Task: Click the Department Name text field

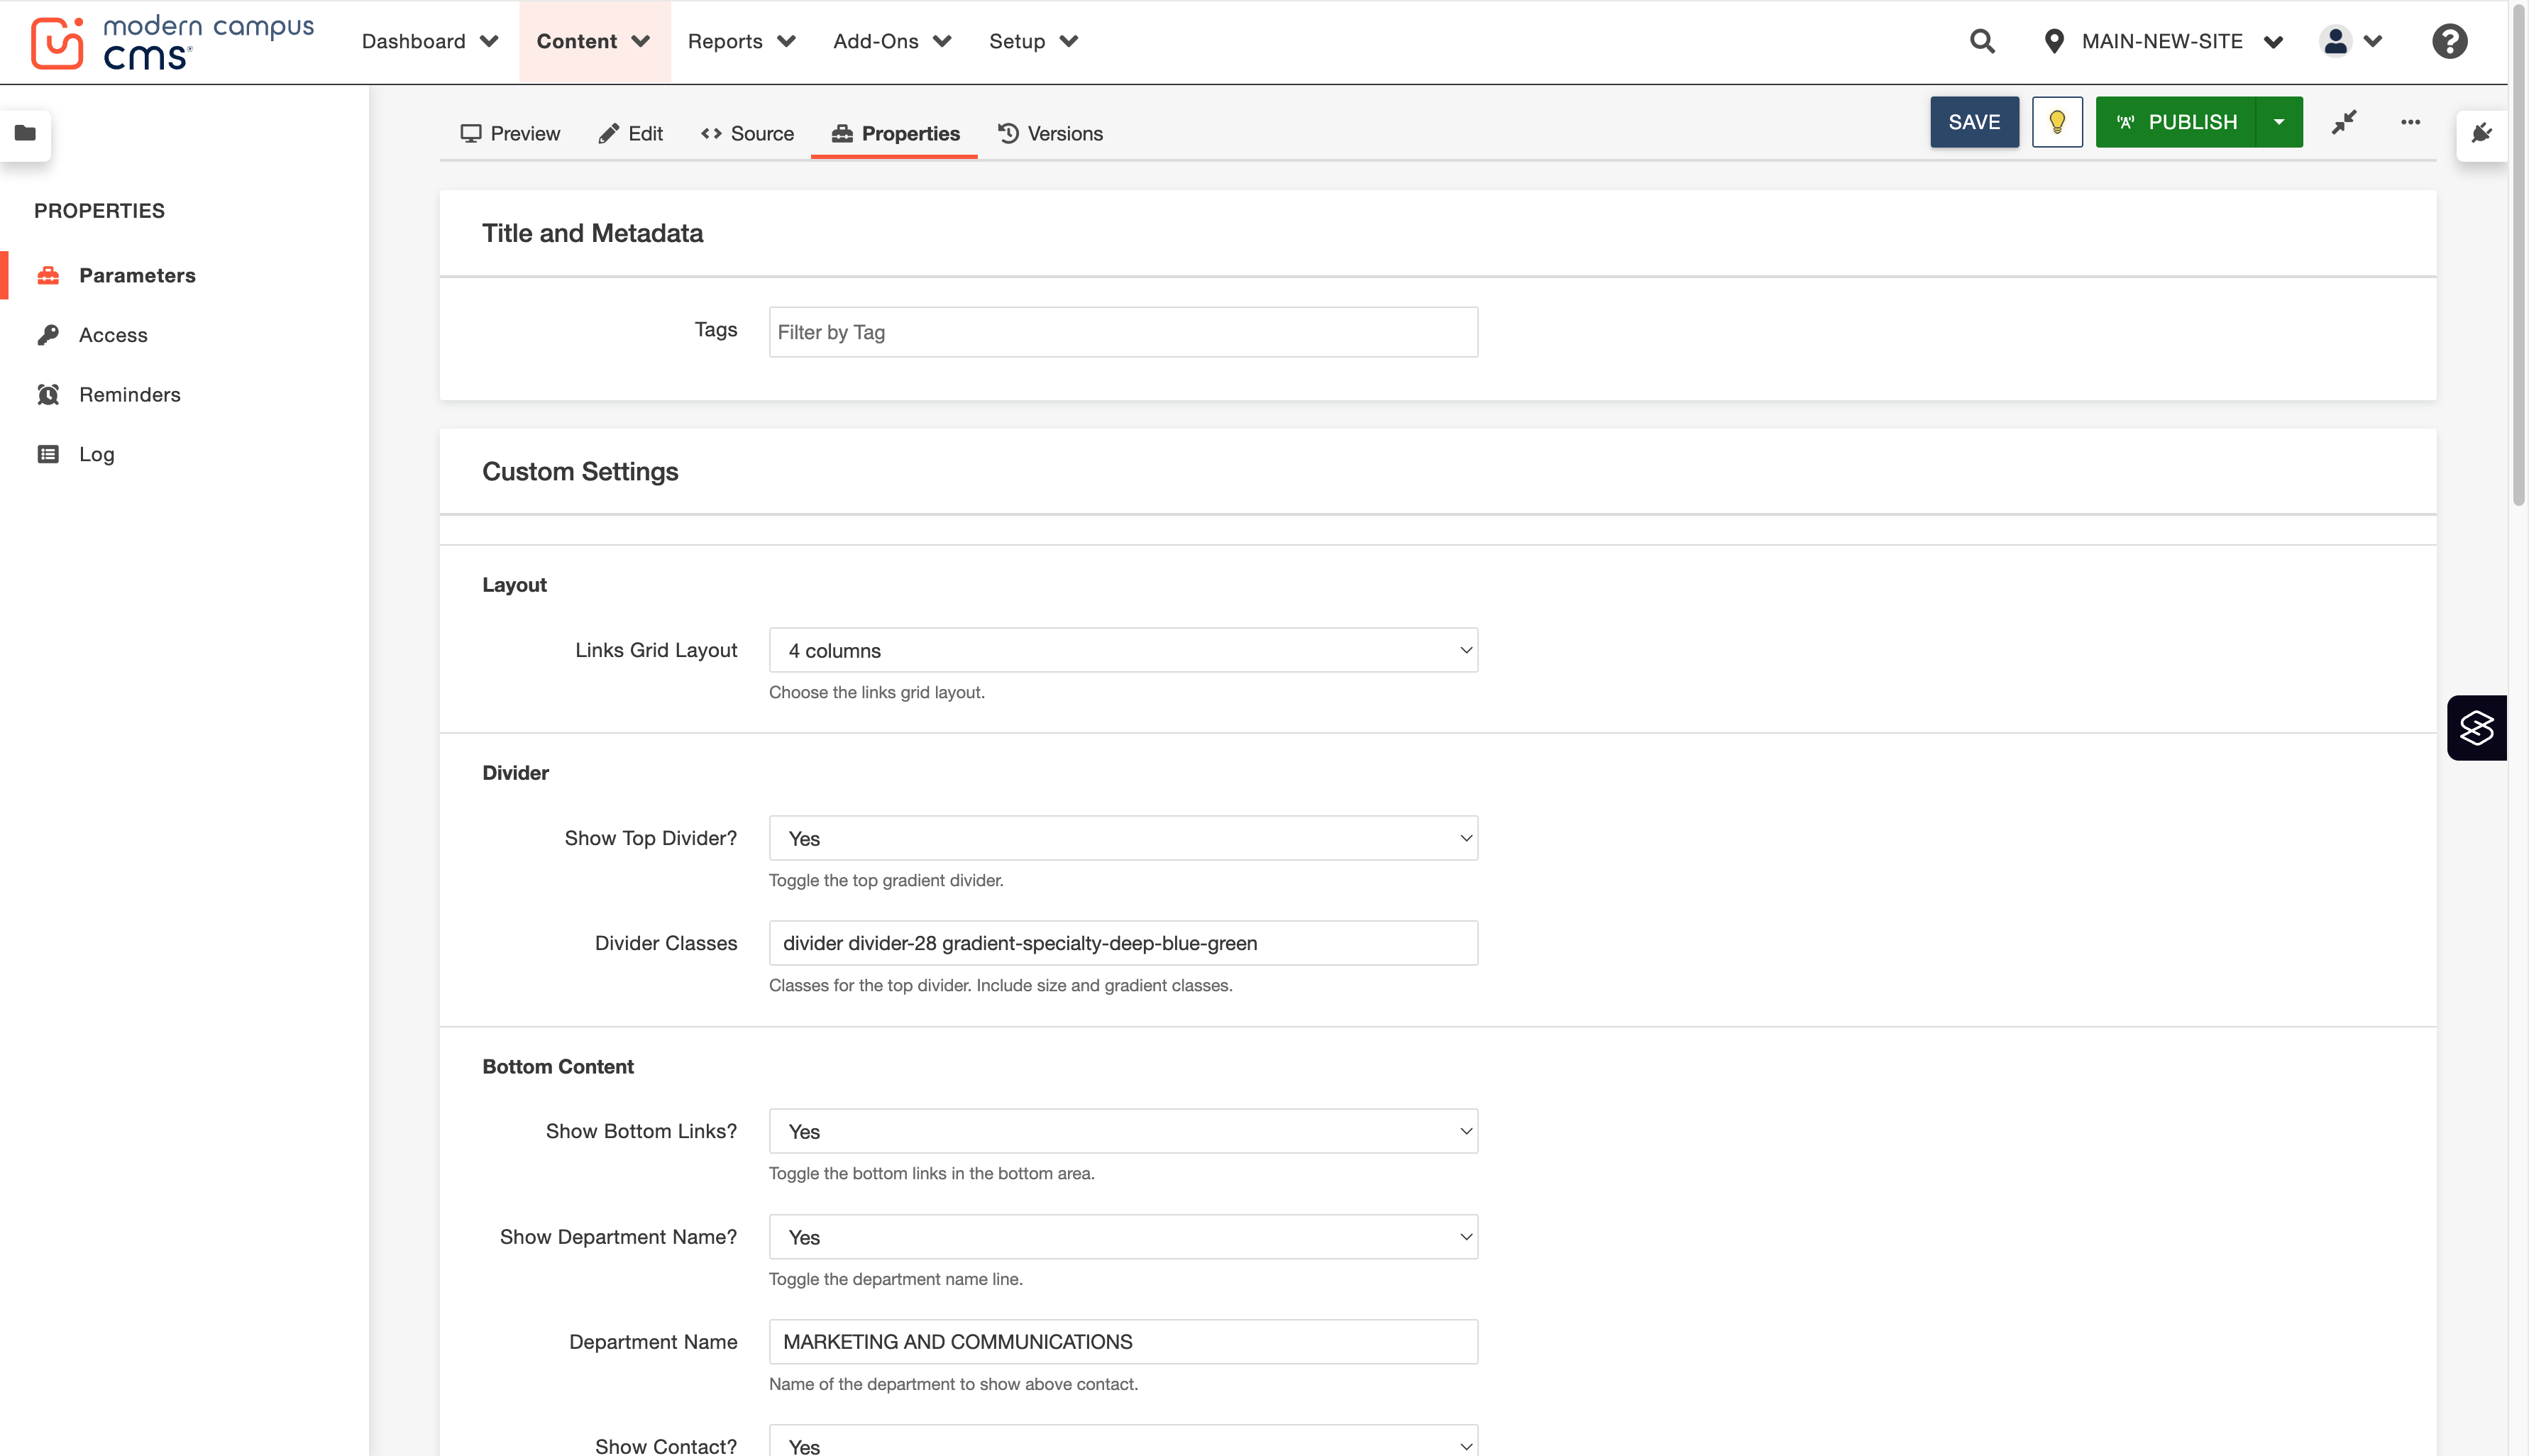Action: click(x=1123, y=1342)
